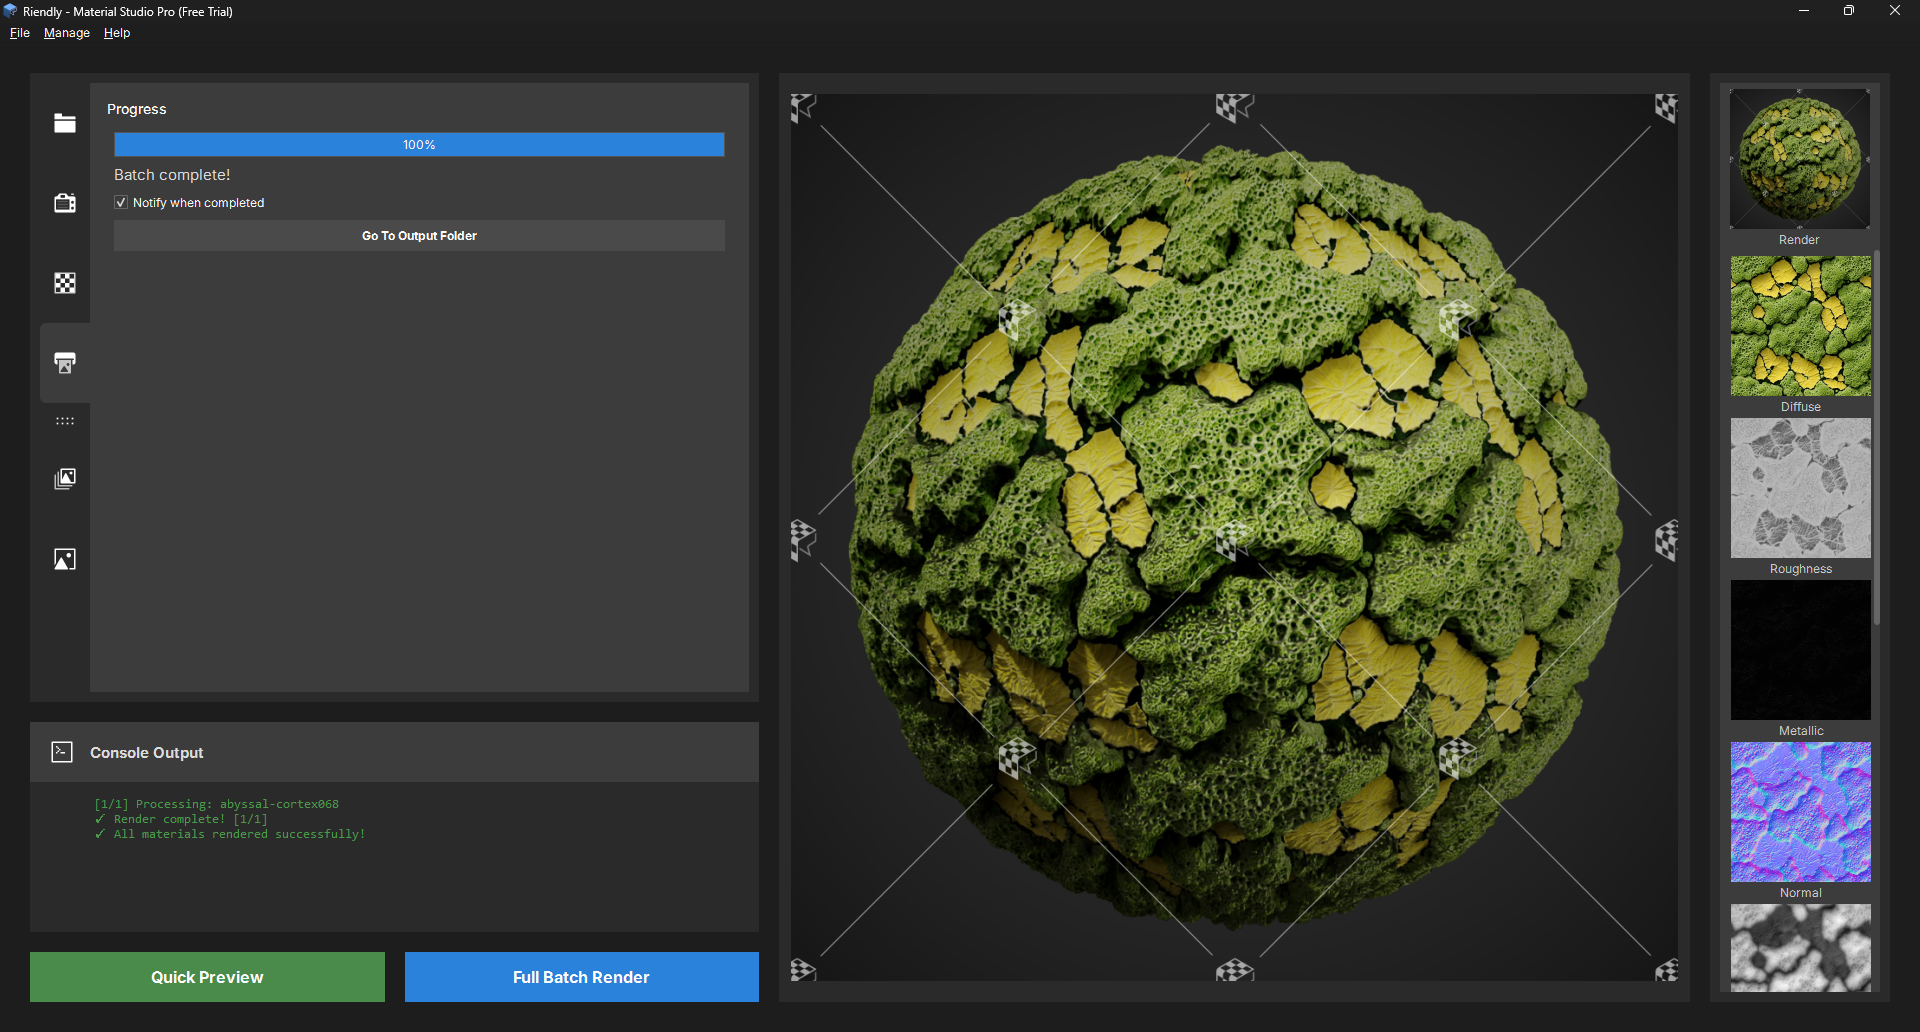Click the 'Render' thumbnail label

[x=1799, y=240]
